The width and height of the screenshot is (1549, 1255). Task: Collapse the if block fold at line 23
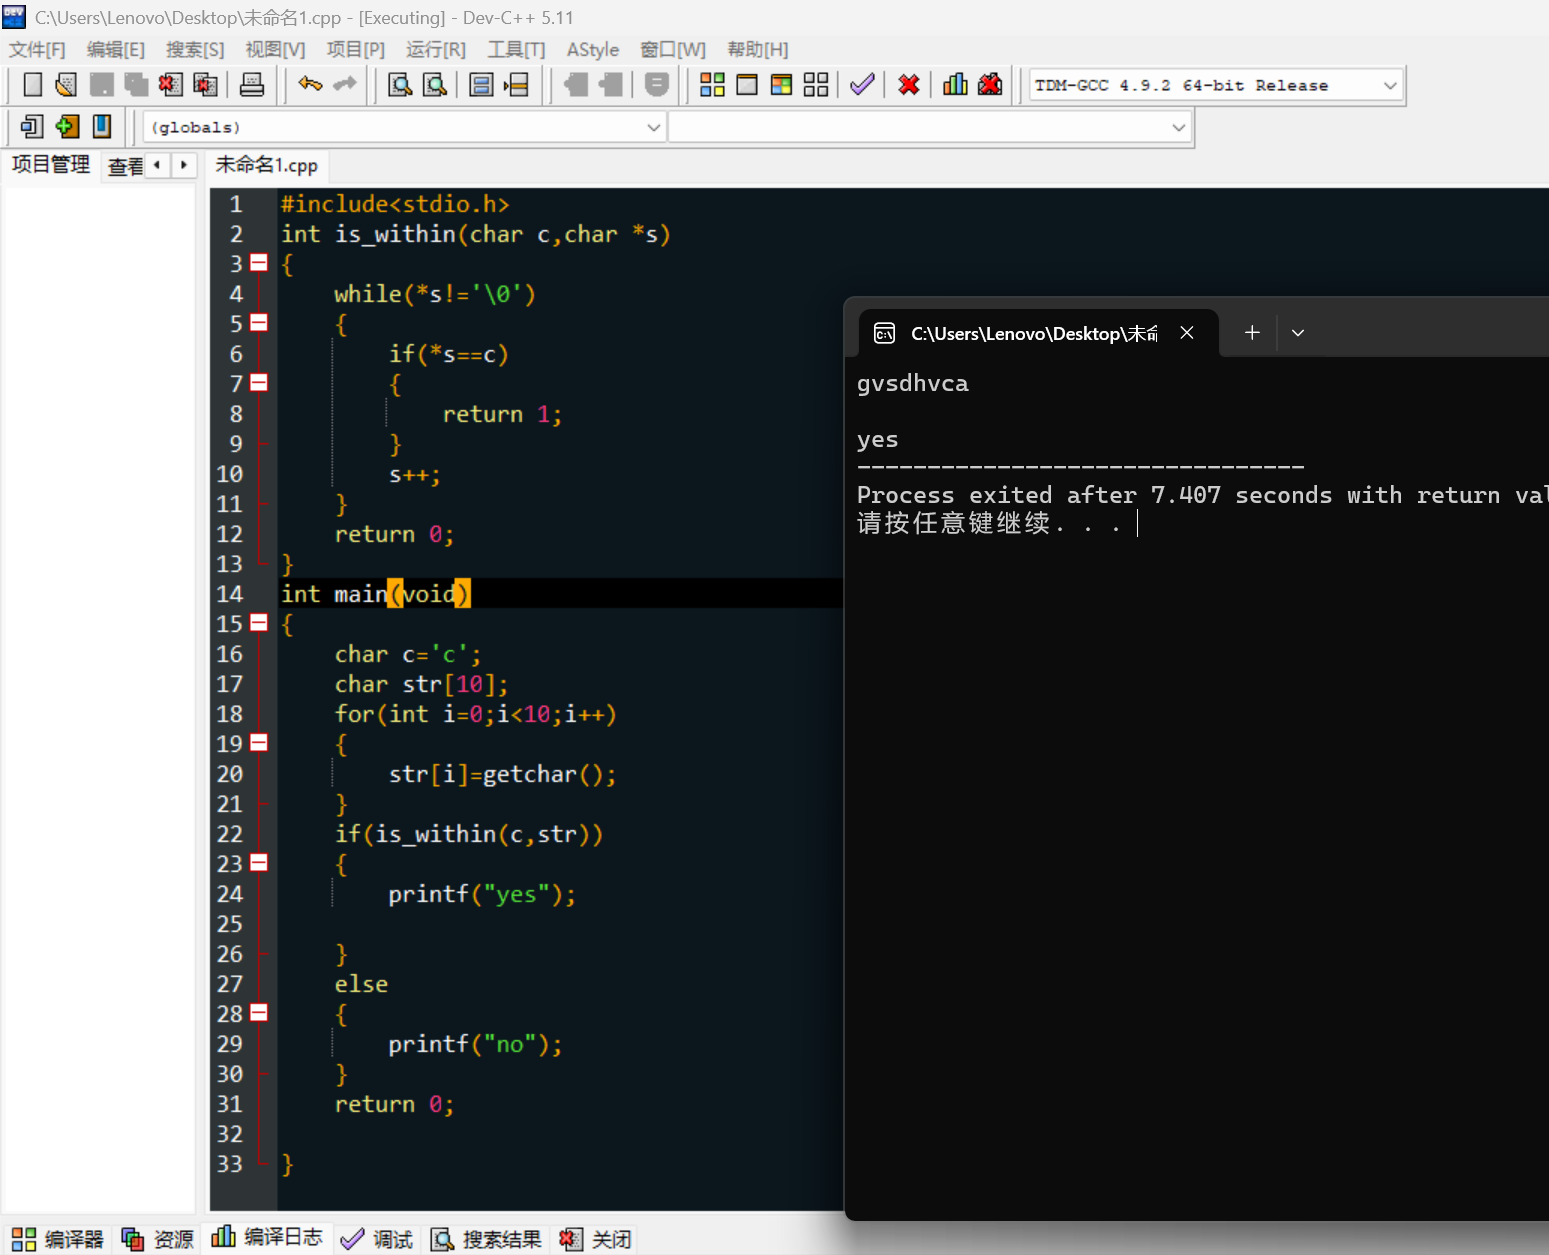click(x=259, y=863)
